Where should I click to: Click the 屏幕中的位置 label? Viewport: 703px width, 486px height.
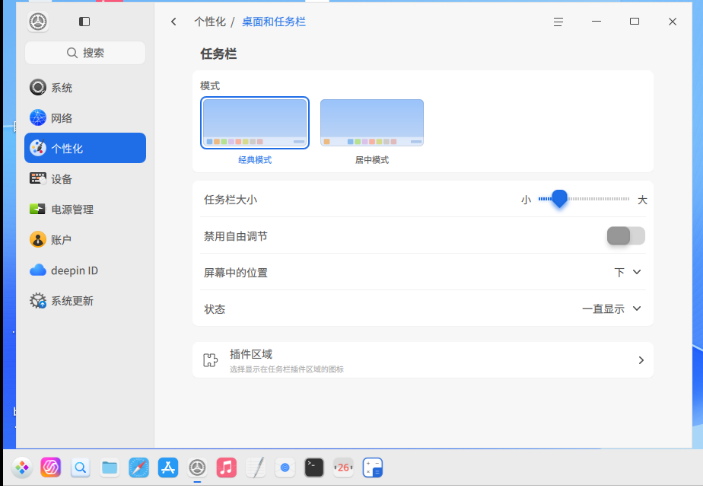235,273
